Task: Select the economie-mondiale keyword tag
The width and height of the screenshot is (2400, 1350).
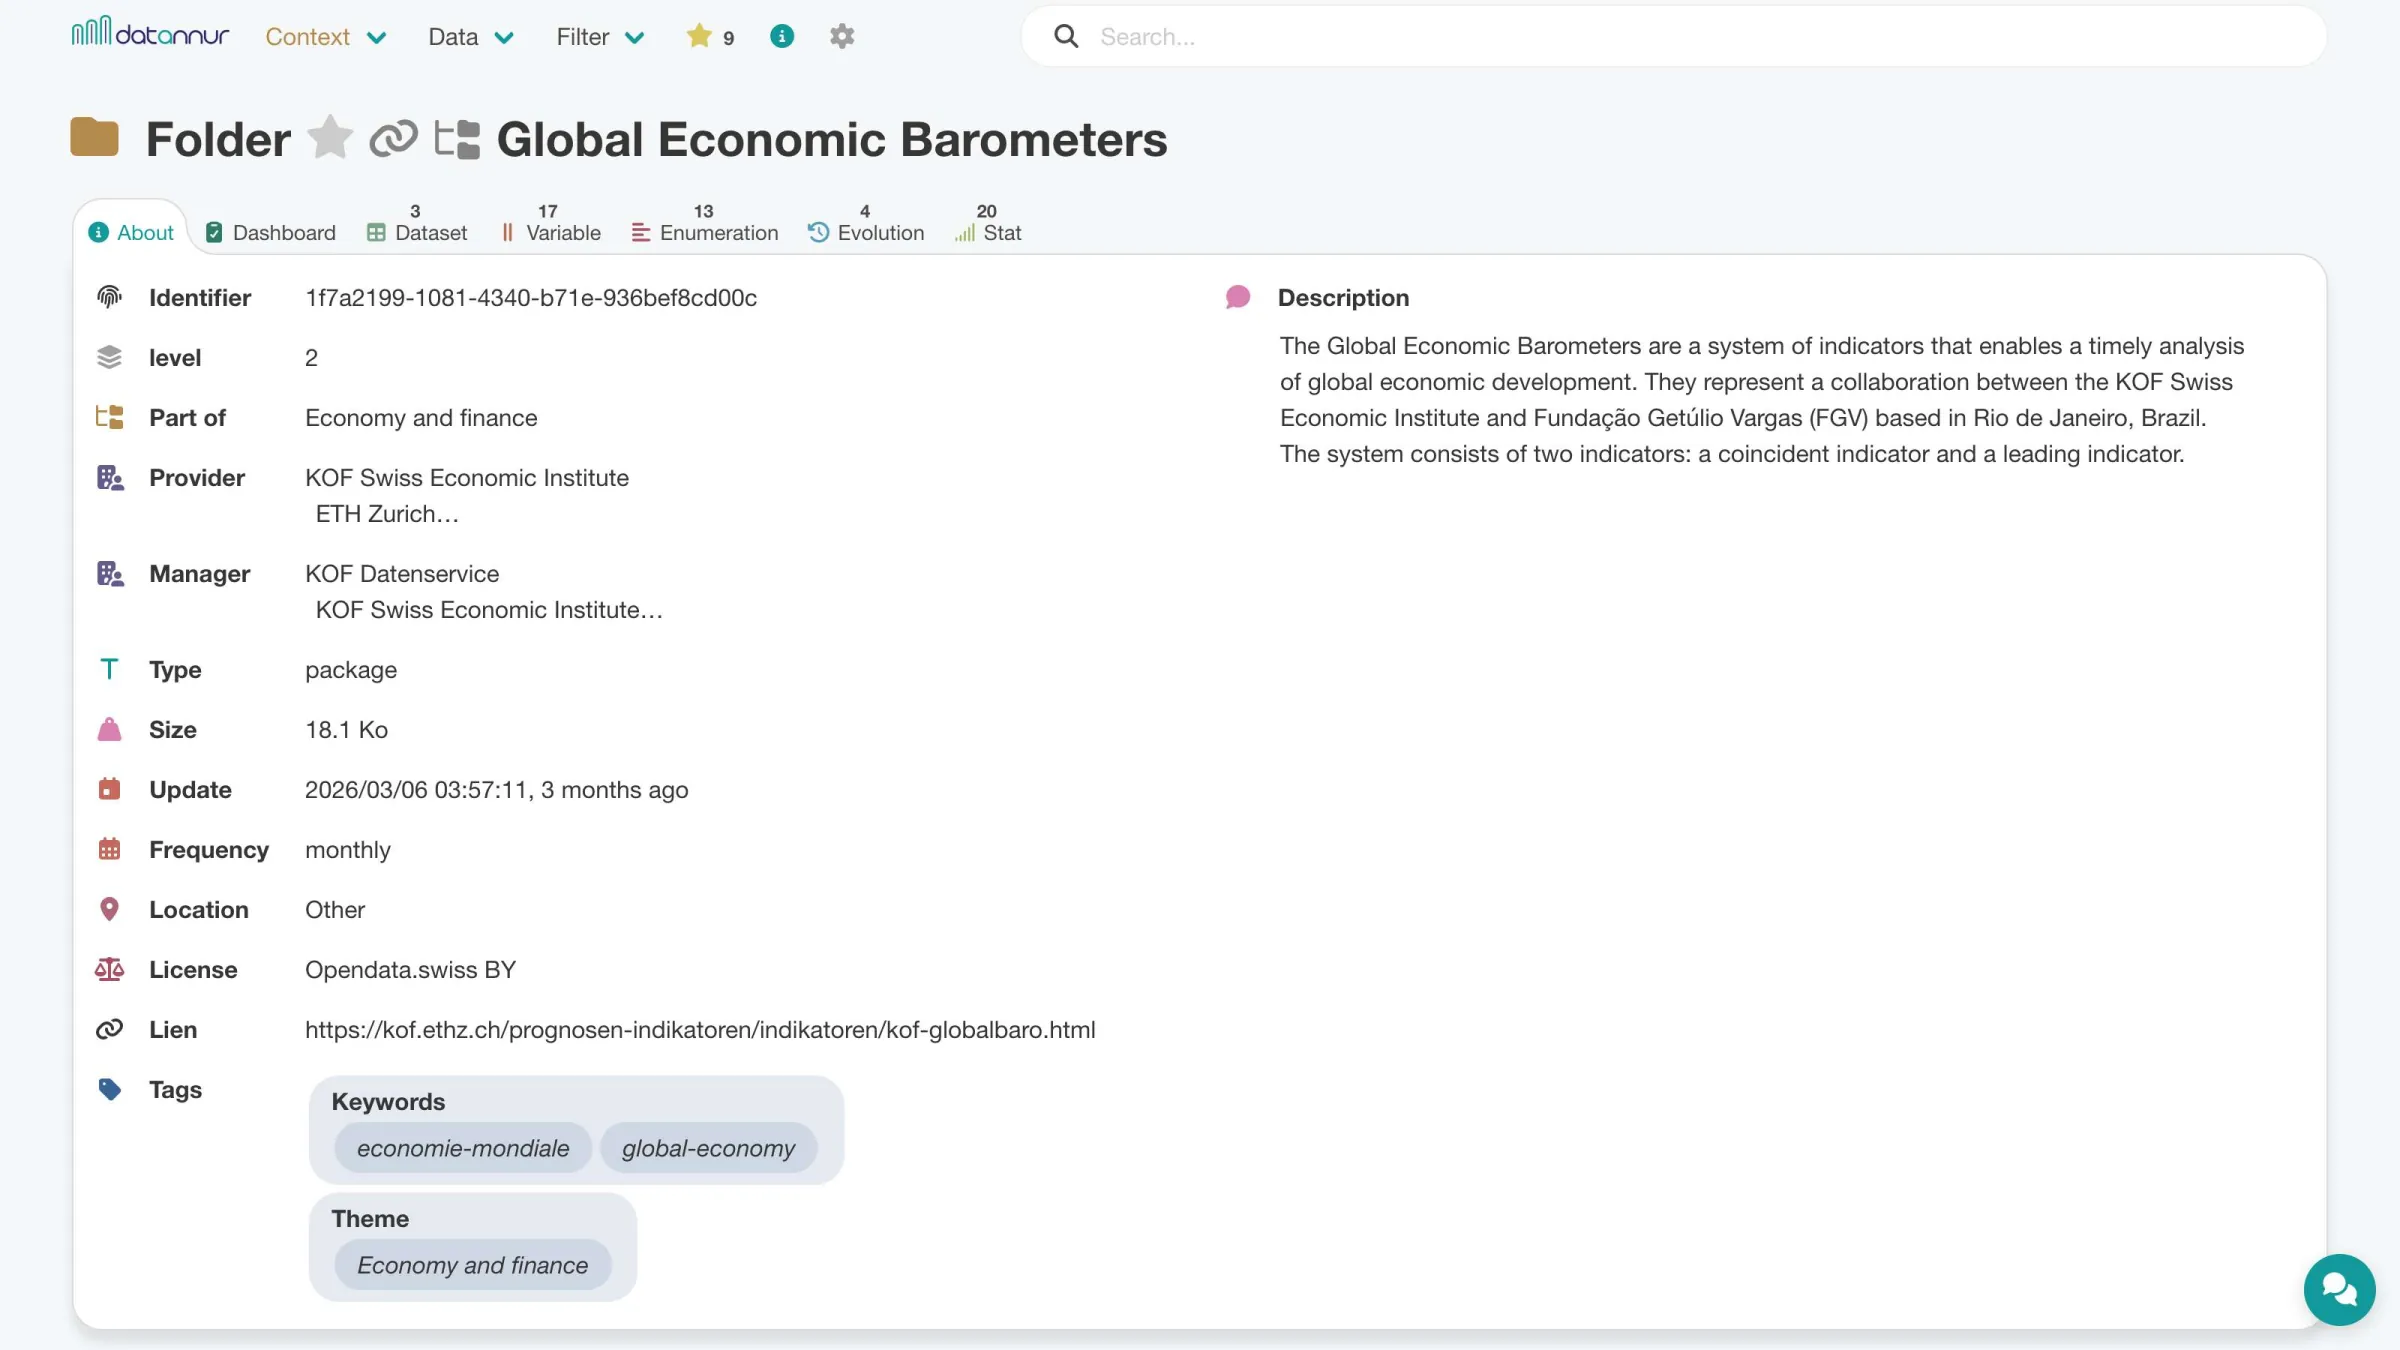Action: 463,1148
